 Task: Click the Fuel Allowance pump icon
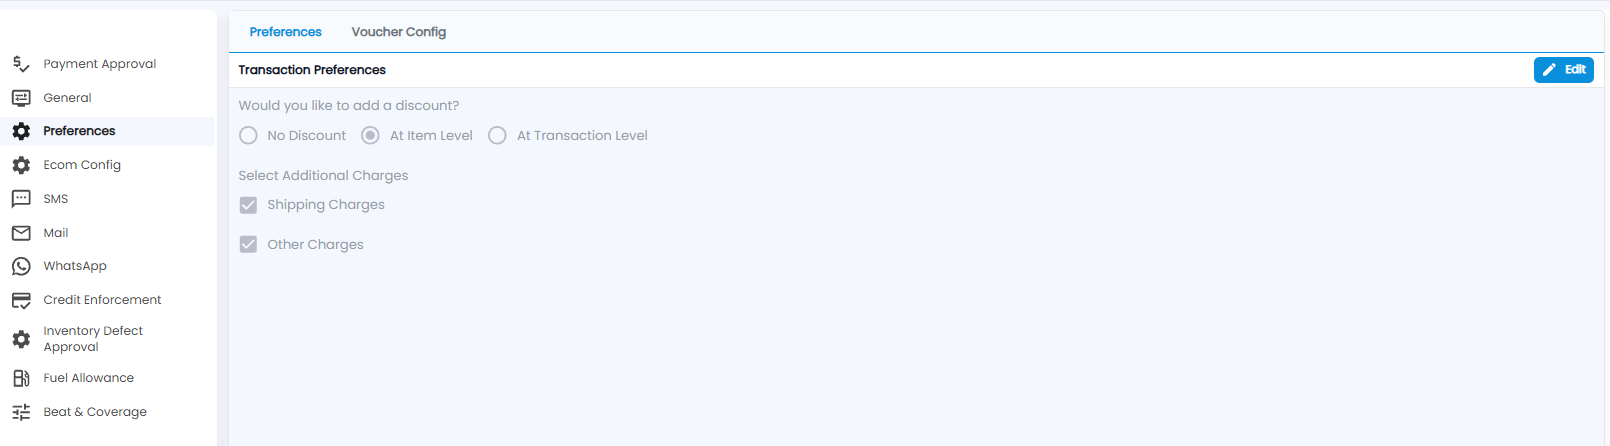21,378
